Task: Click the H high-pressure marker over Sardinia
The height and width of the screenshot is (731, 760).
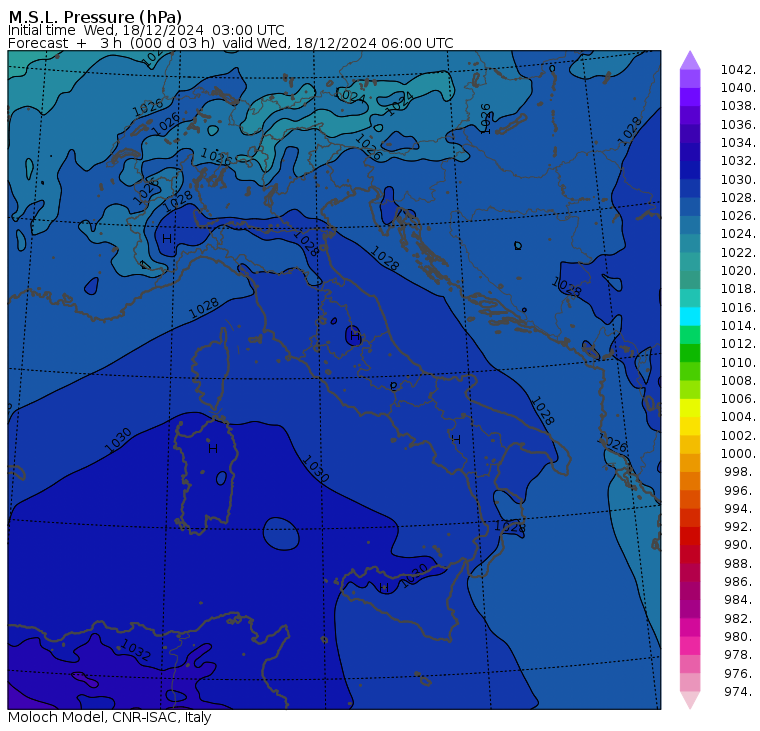Action: pos(213,449)
